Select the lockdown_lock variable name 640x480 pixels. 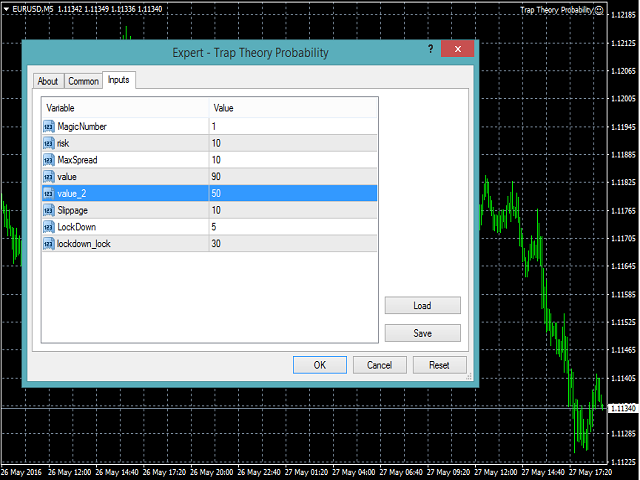tap(84, 244)
